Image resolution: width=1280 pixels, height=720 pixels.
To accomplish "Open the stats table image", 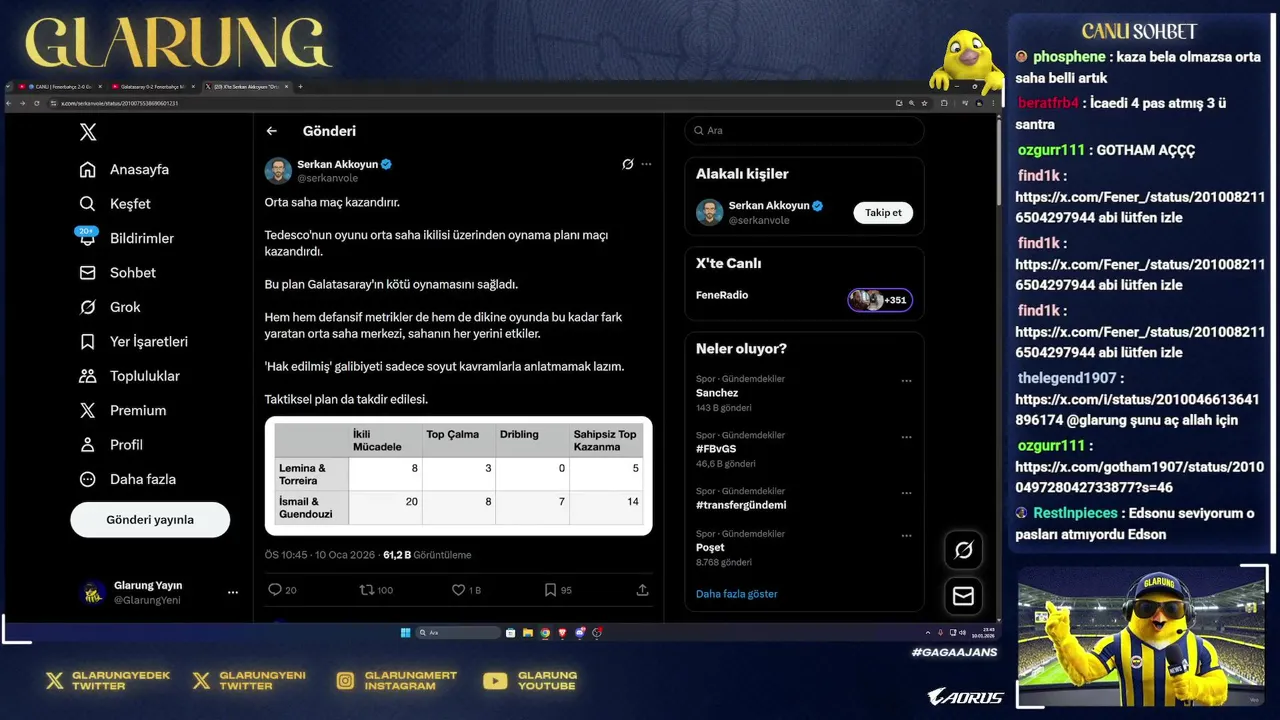I will [x=459, y=476].
